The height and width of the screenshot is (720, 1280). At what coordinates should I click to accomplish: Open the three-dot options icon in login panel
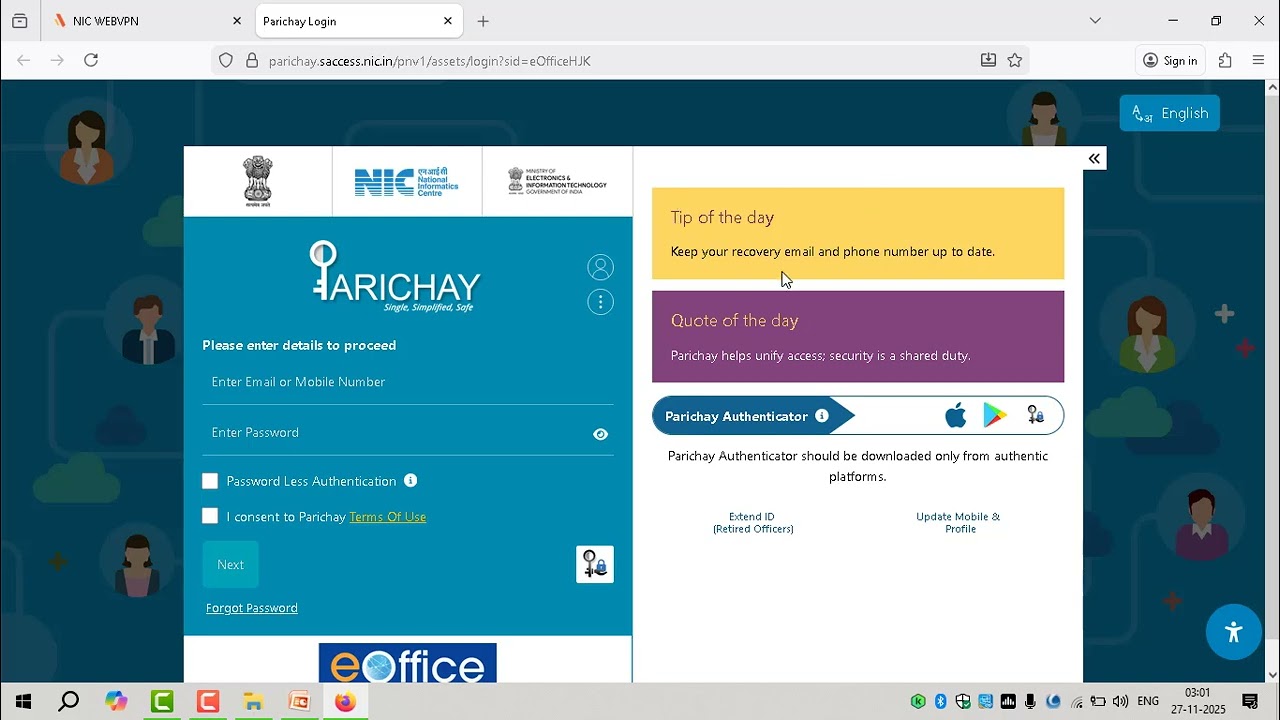click(600, 302)
